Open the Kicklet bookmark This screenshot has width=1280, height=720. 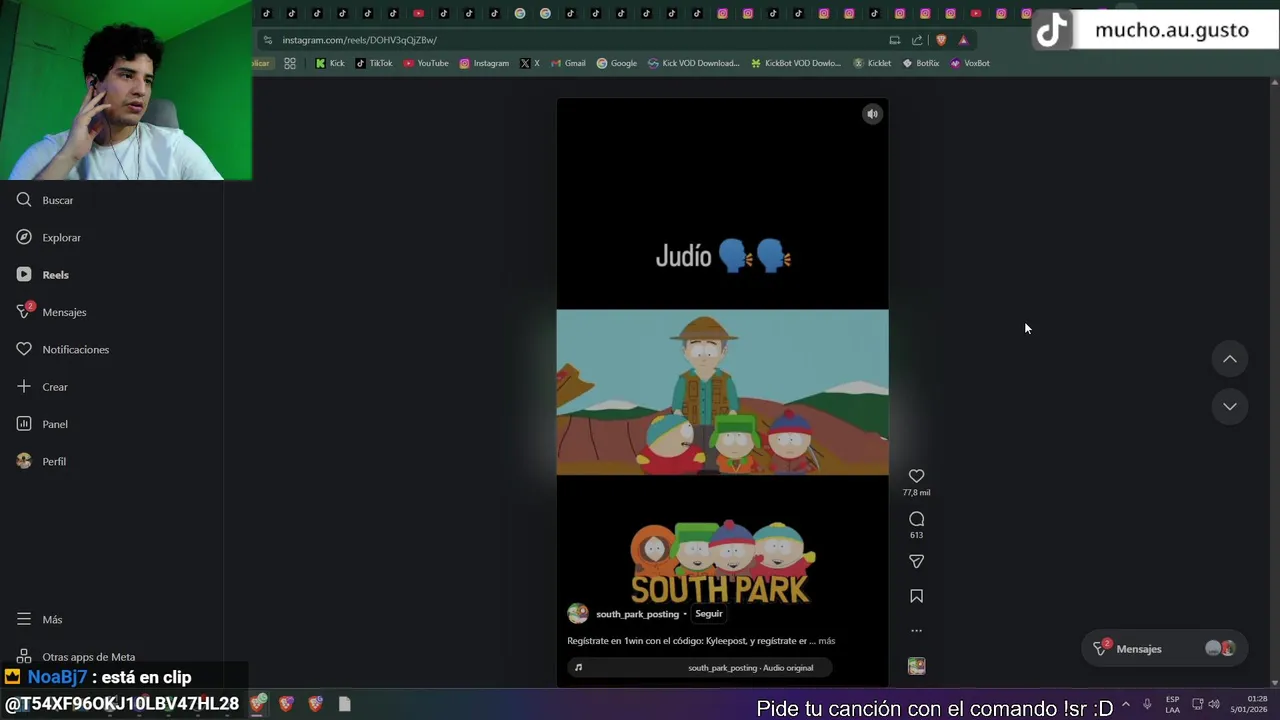[872, 63]
